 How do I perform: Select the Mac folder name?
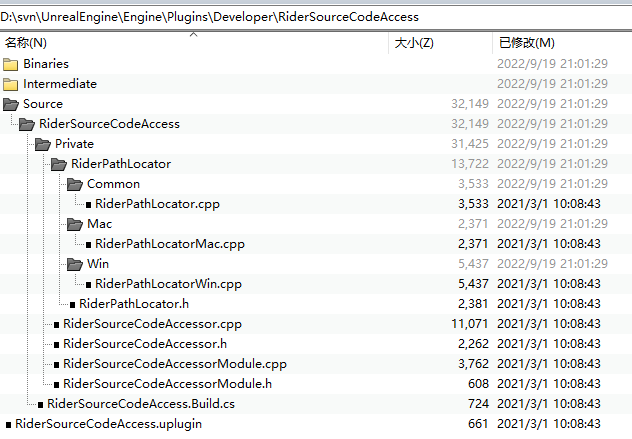click(x=100, y=224)
